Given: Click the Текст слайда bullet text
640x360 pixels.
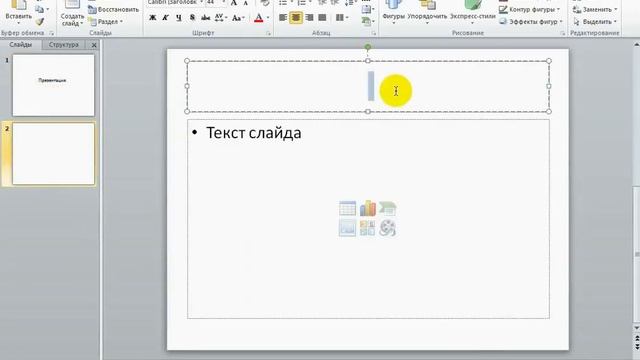Looking at the screenshot, I should pos(253,133).
